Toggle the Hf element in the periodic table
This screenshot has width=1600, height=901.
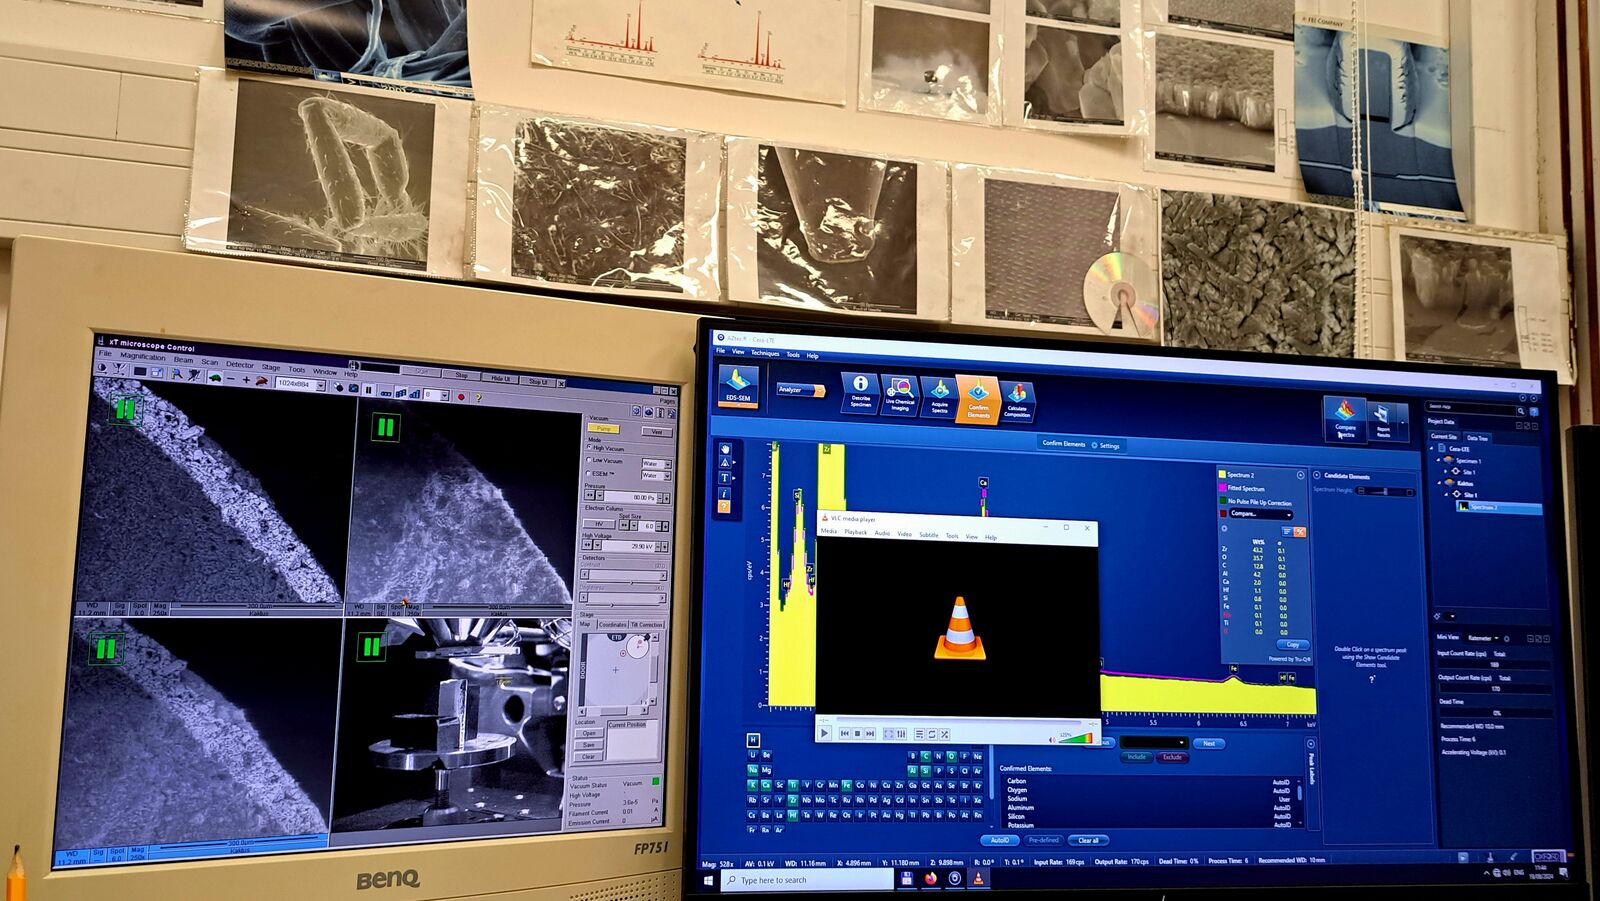pyautogui.click(x=792, y=815)
